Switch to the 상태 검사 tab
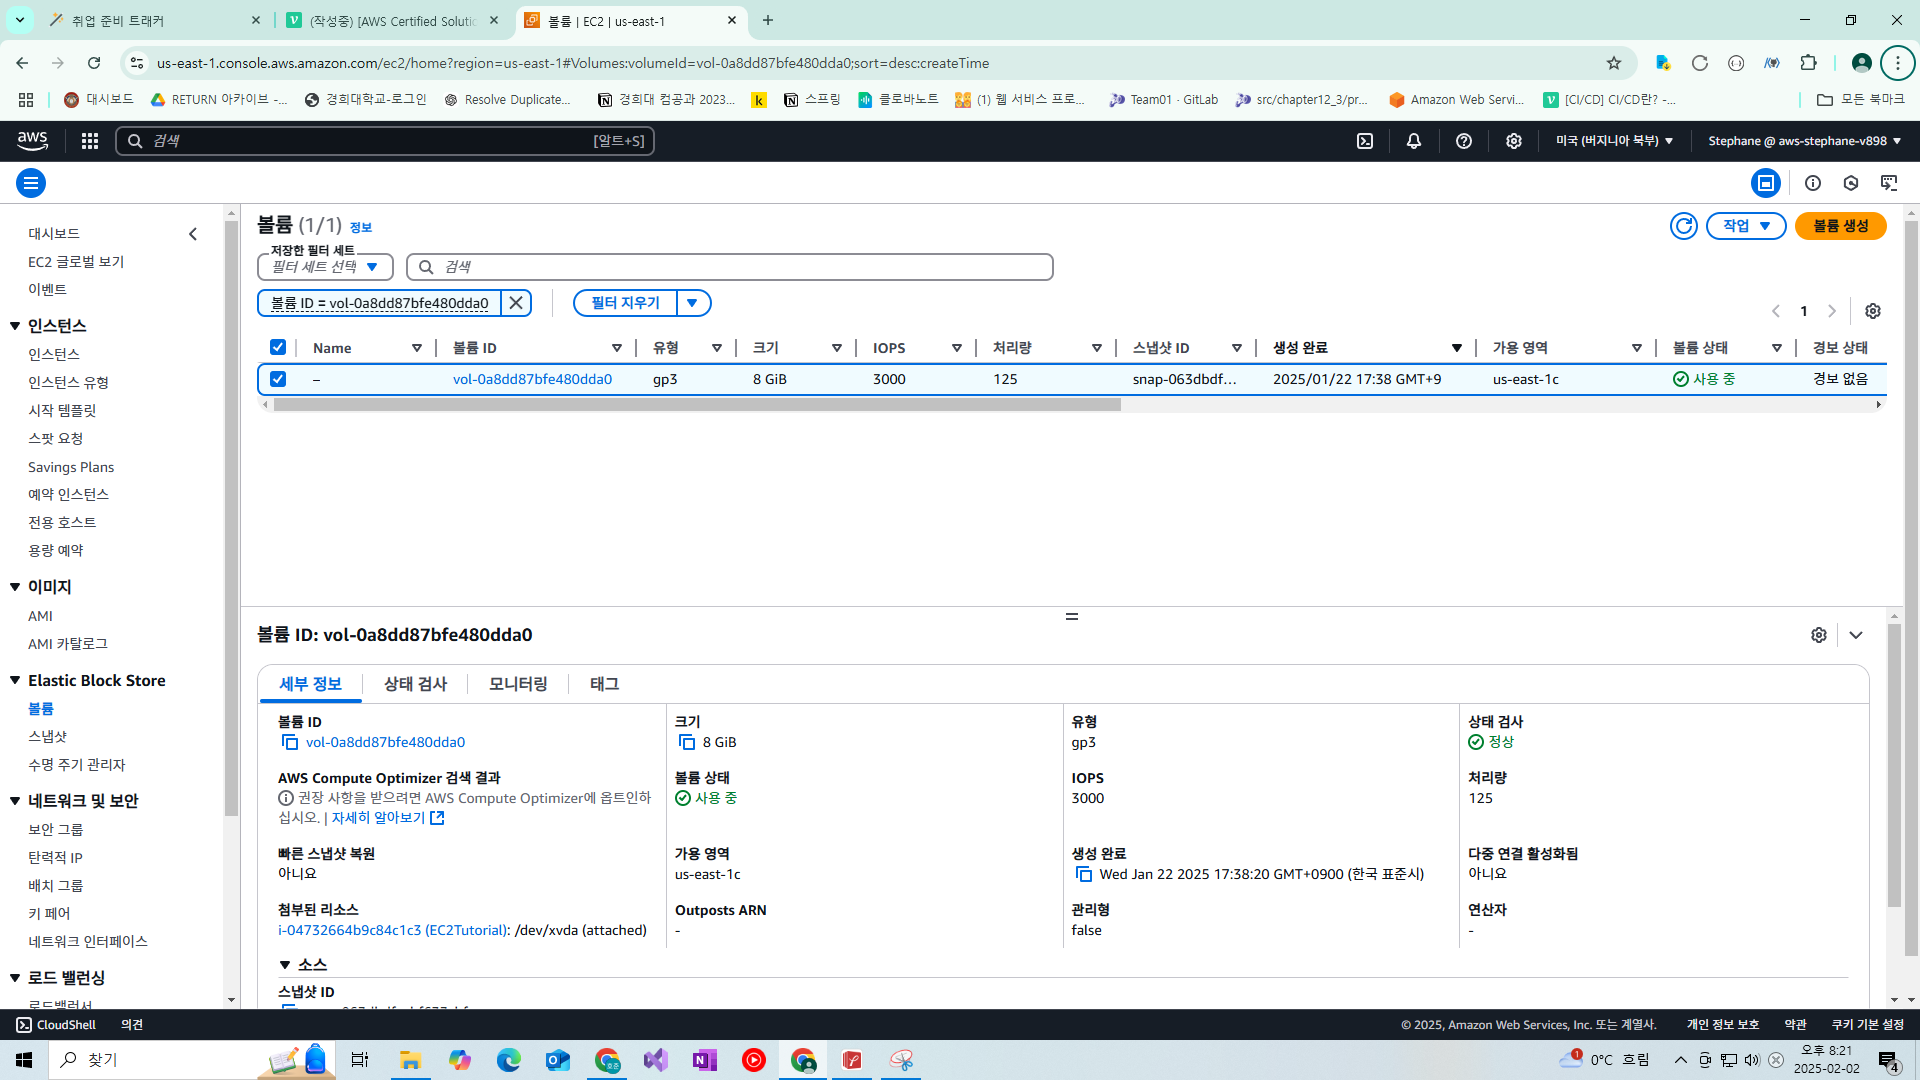This screenshot has width=1920, height=1080. pyautogui.click(x=415, y=684)
